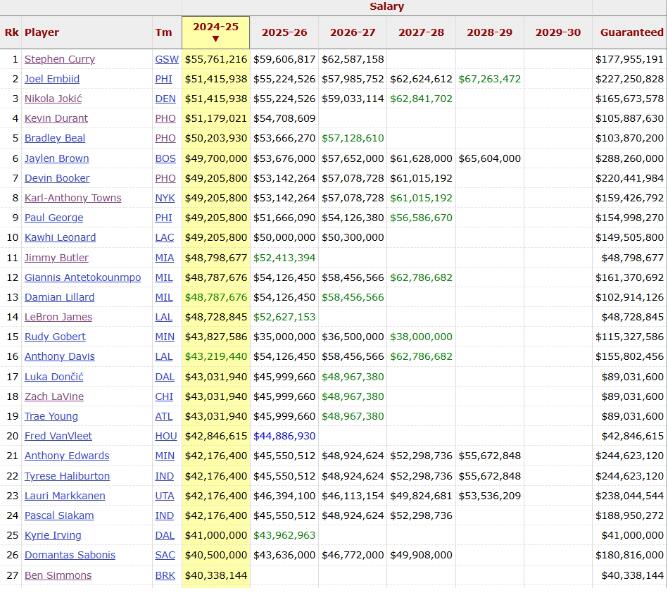
Task: Go to Nikola Jokić's profile
Action: point(53,99)
